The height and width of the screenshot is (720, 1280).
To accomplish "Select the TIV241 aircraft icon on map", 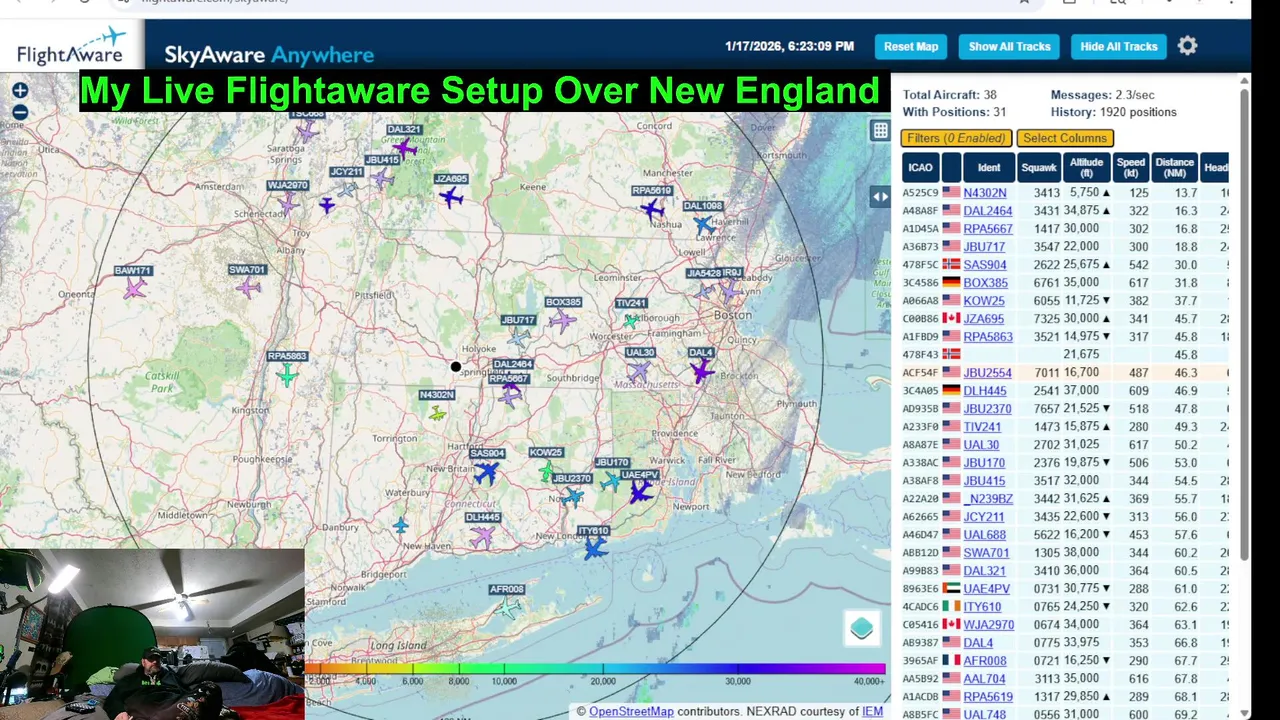I will 631,321.
